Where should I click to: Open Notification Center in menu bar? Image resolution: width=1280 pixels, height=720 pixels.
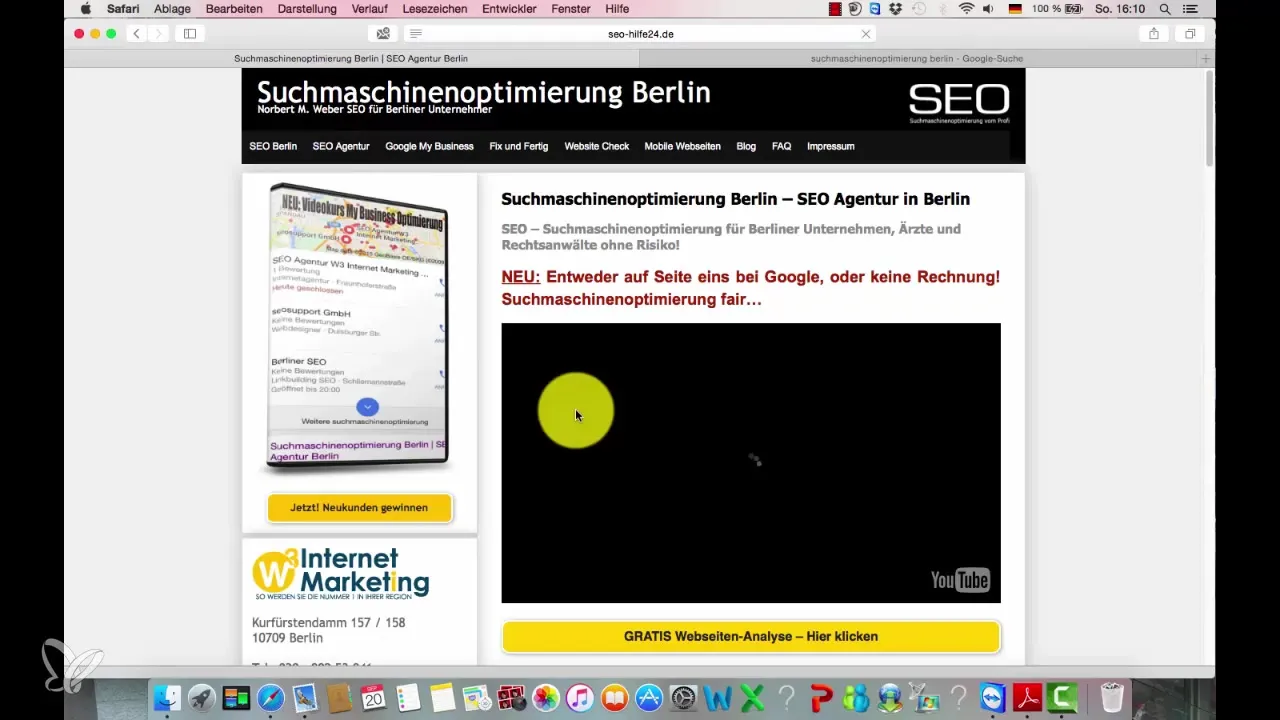click(x=1189, y=9)
